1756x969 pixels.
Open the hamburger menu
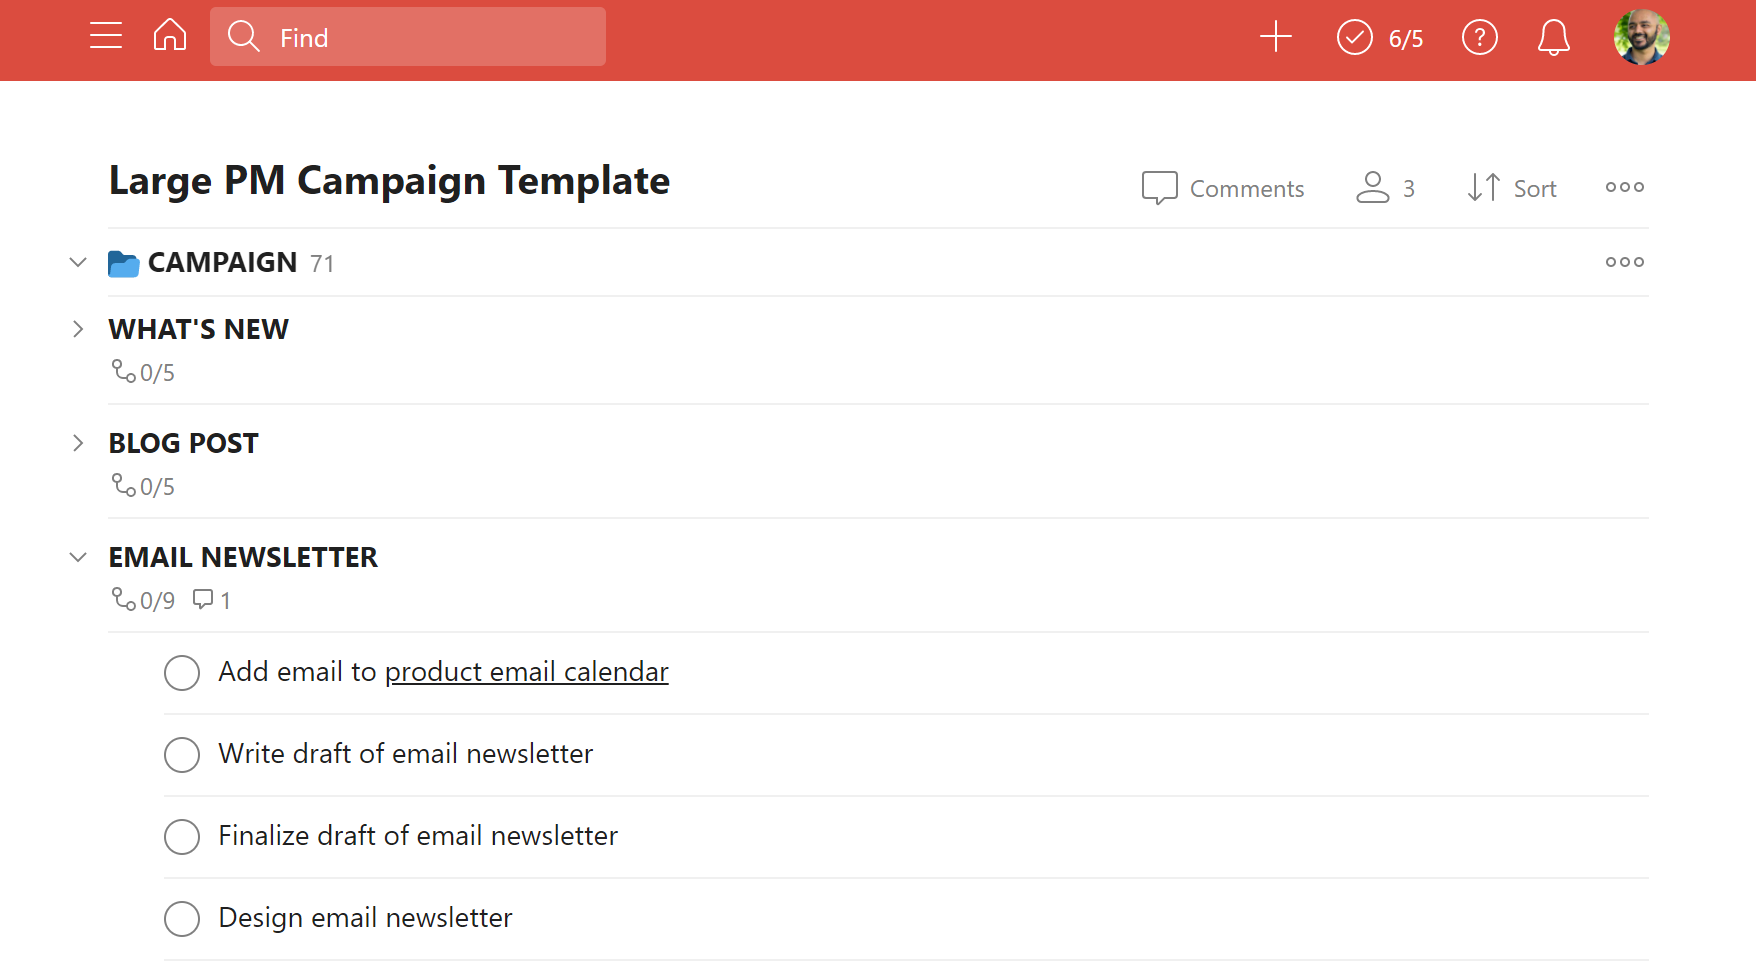pyautogui.click(x=106, y=36)
